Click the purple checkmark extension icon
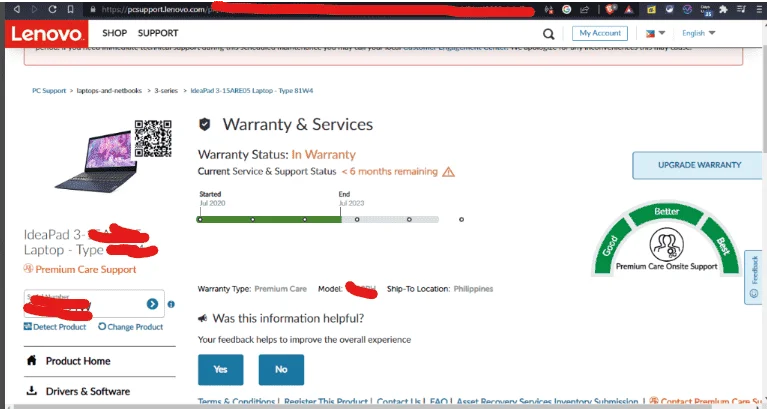This screenshot has height=409, width=767. coord(687,9)
